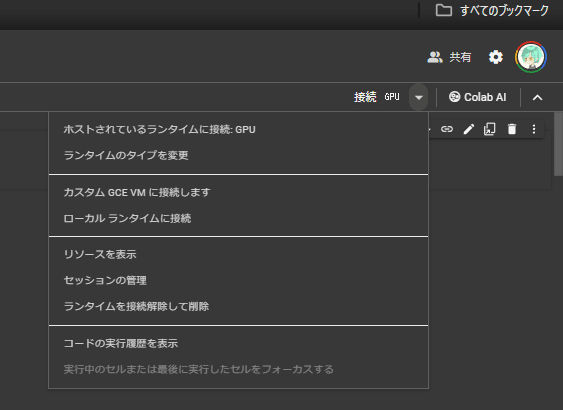Open the Google account avatar
Screen dimensions: 563x410
pos(531,57)
